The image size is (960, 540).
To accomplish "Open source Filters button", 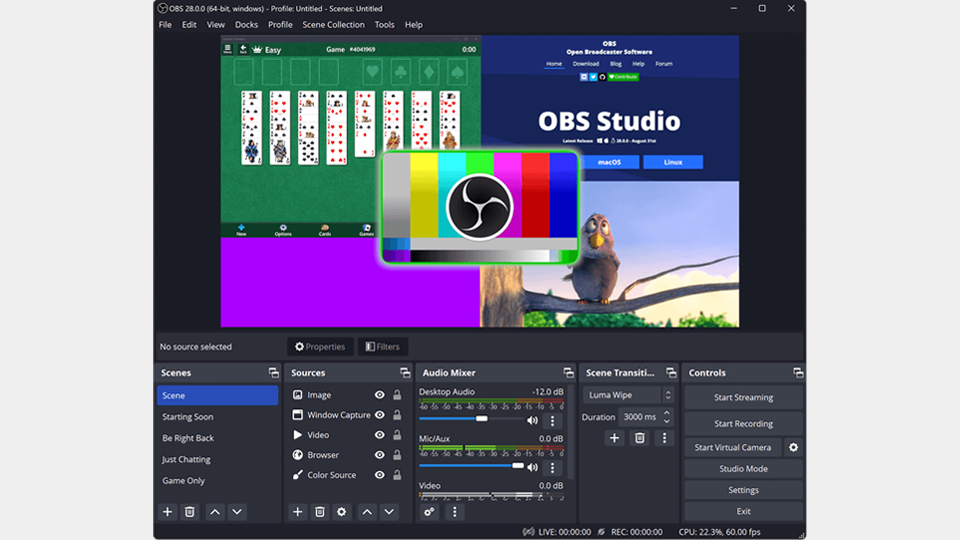I will [383, 347].
